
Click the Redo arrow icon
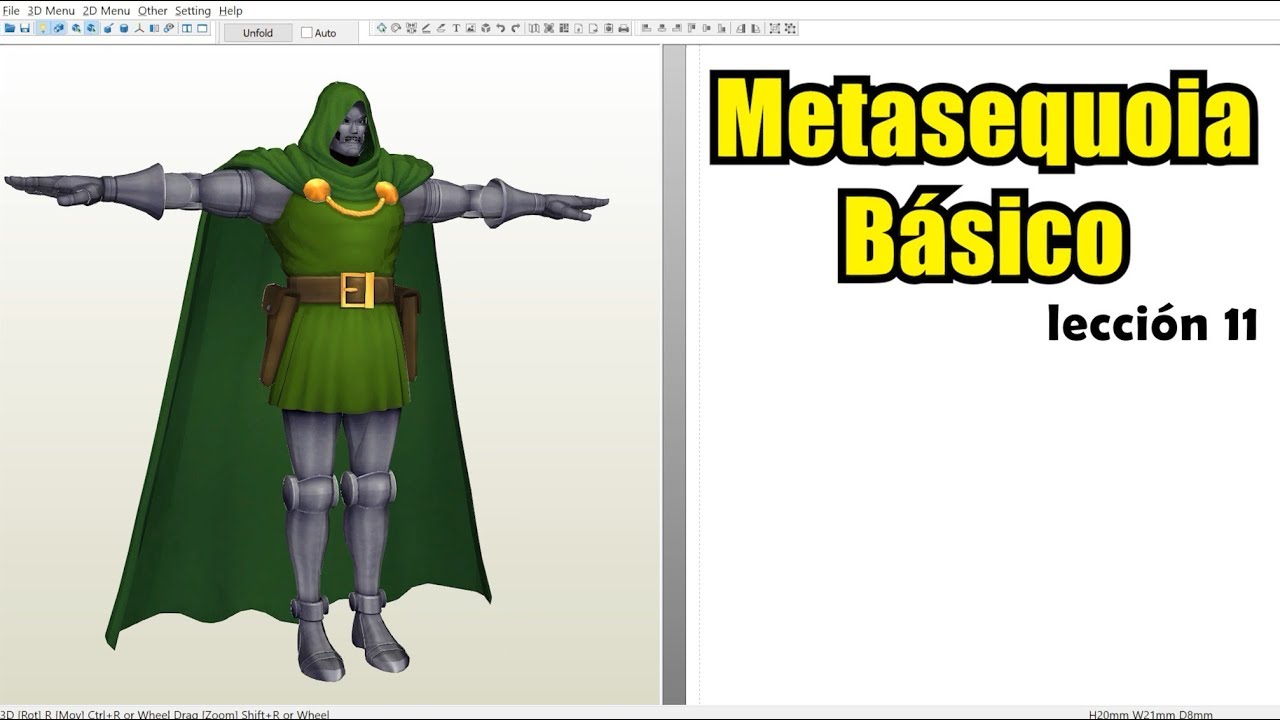pos(515,28)
